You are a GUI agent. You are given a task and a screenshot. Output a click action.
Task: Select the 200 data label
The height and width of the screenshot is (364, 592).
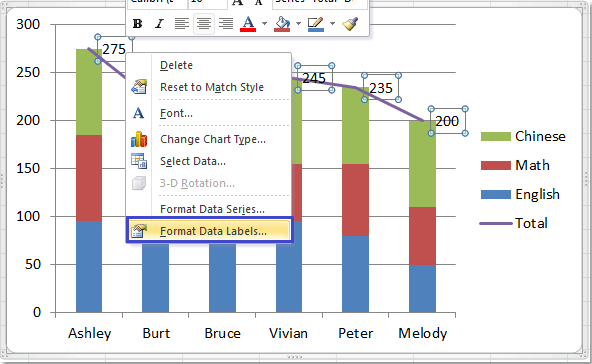tap(448, 121)
